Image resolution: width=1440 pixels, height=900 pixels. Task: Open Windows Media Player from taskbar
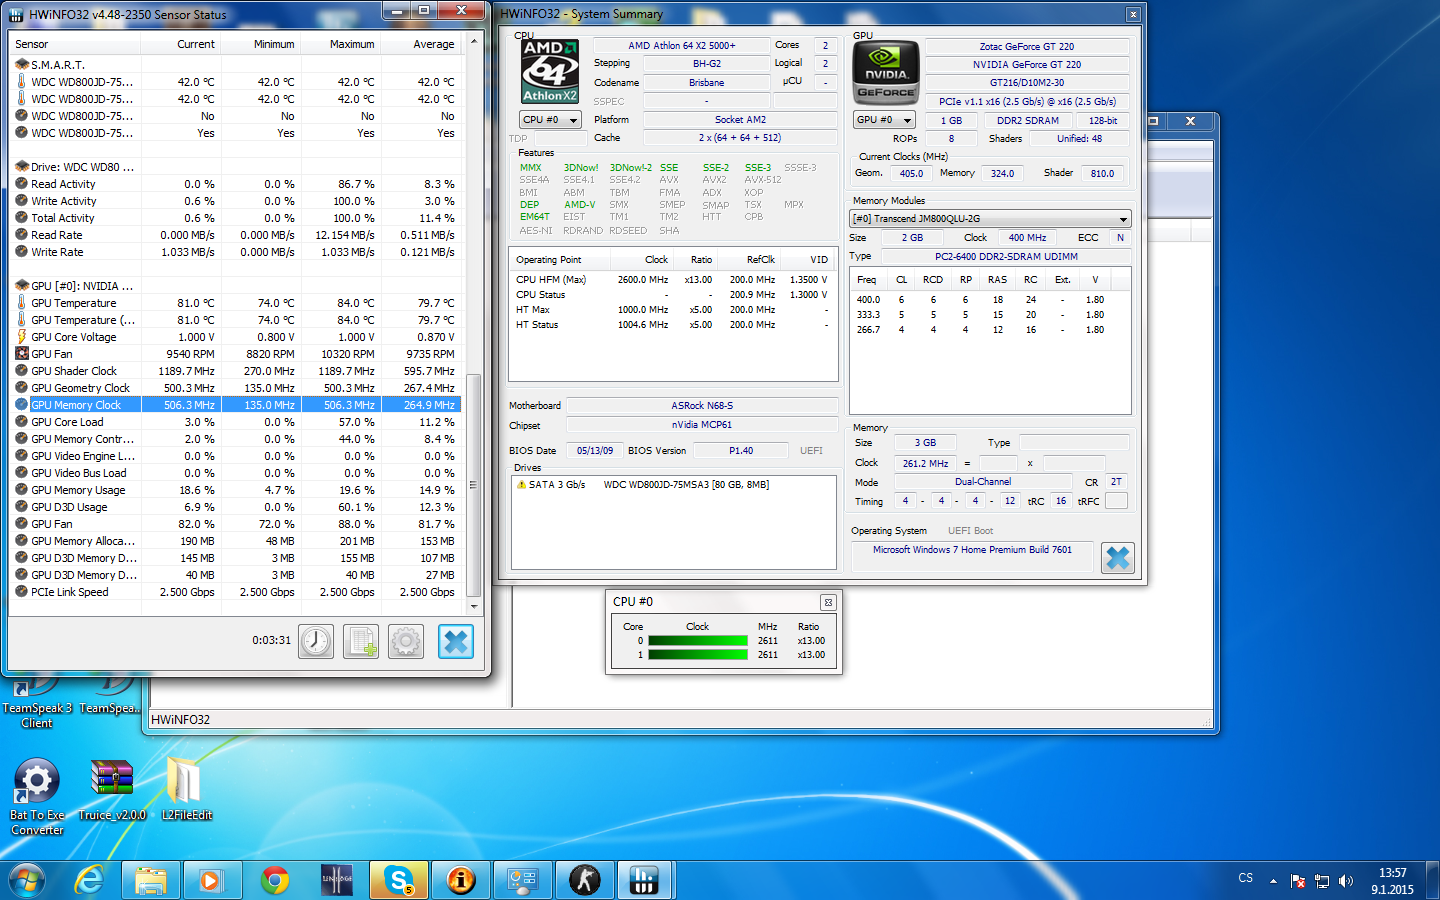(213, 880)
